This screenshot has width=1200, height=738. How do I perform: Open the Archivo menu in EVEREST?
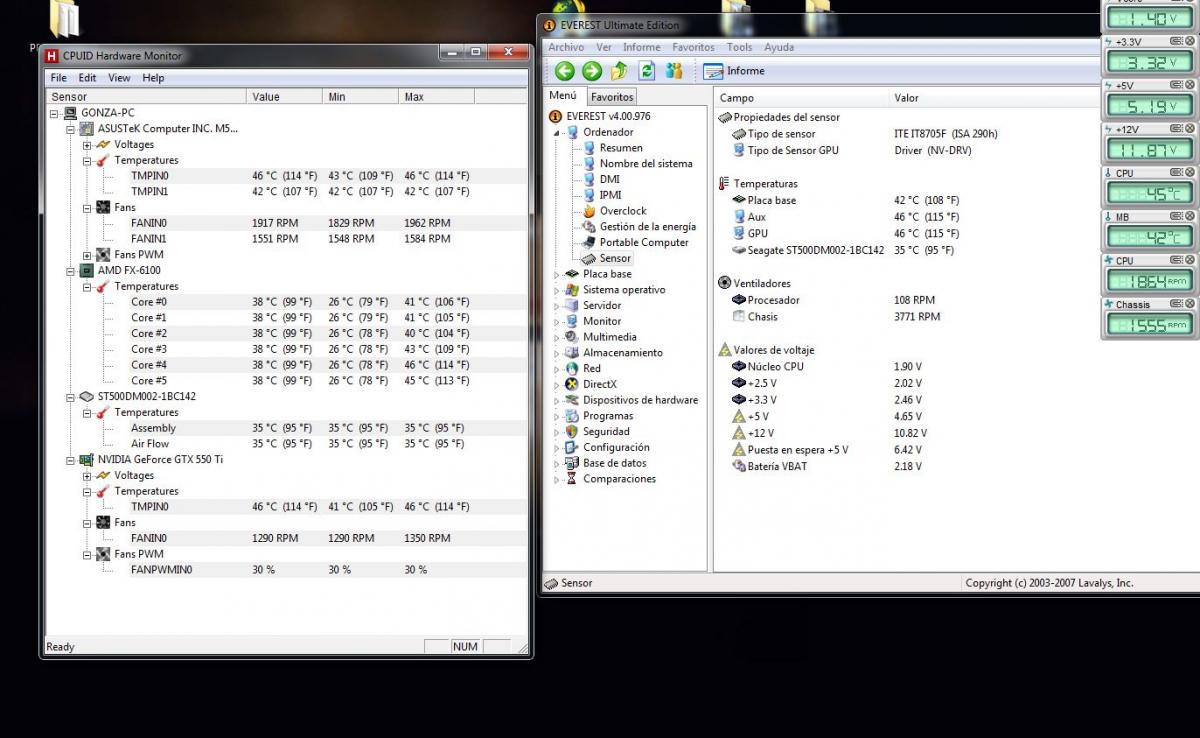click(x=566, y=47)
